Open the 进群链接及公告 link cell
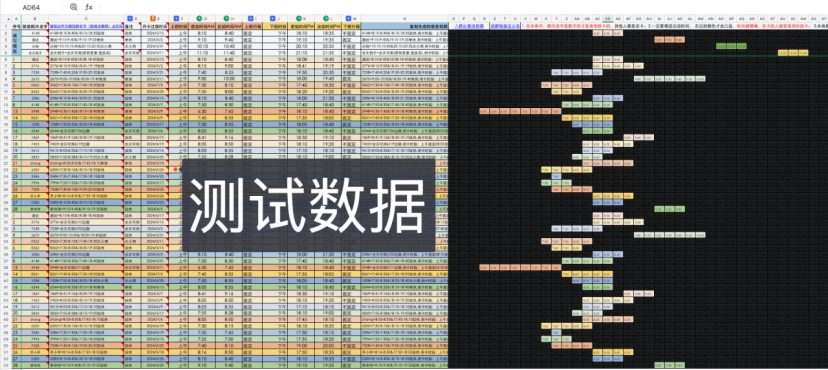The width and height of the screenshot is (828, 370). coord(502,25)
